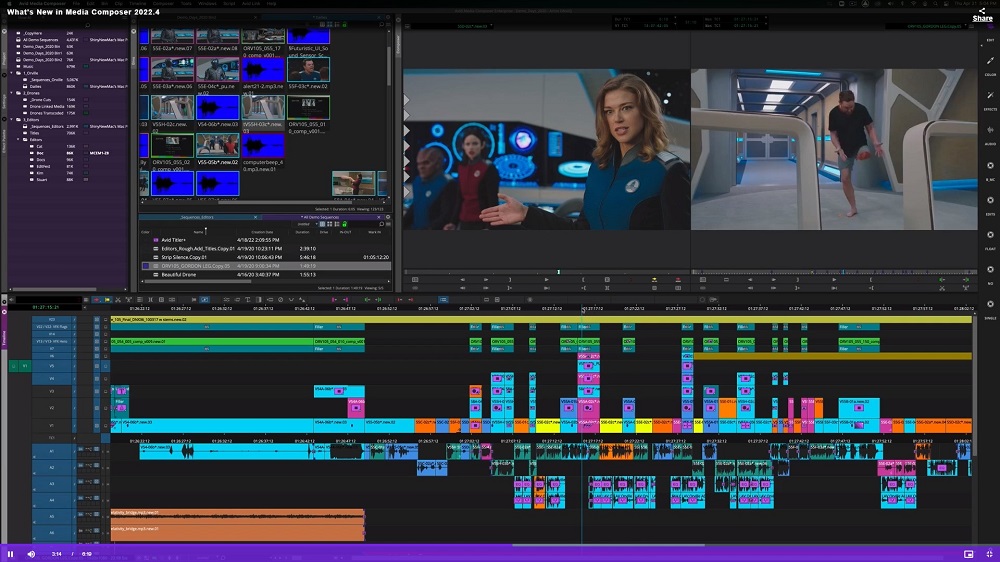The image size is (1000, 562).
Task: Collapse the 1_Orville folder
Action: point(11,73)
